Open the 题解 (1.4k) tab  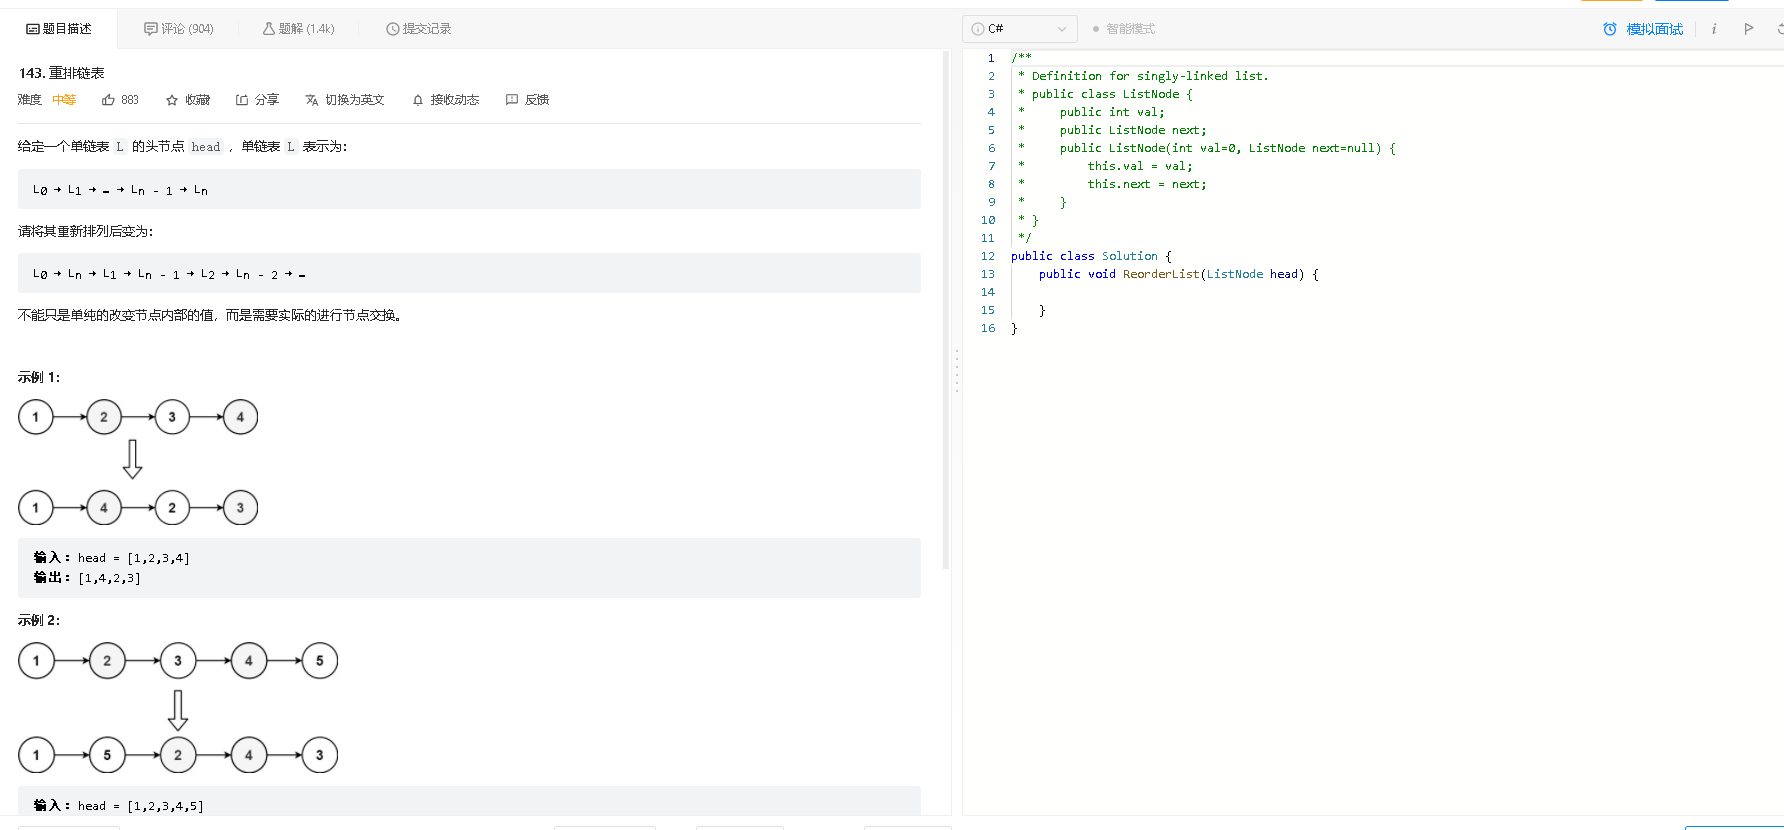click(x=298, y=29)
